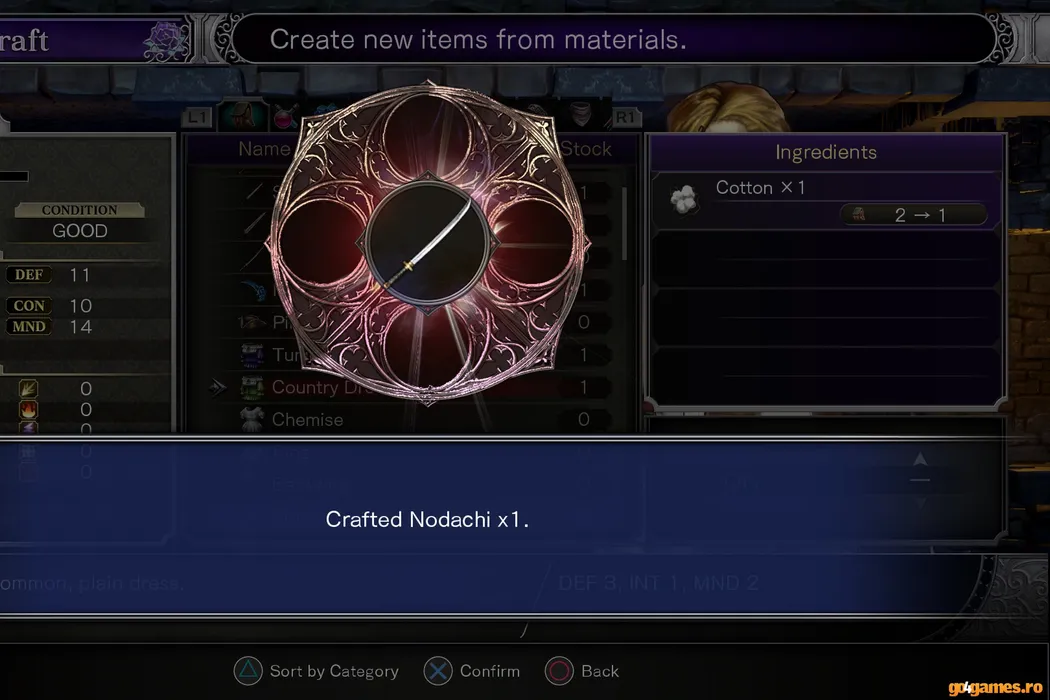This screenshot has height=700, width=1050.
Task: Click the up arrow in dialog box
Action: coord(920,460)
